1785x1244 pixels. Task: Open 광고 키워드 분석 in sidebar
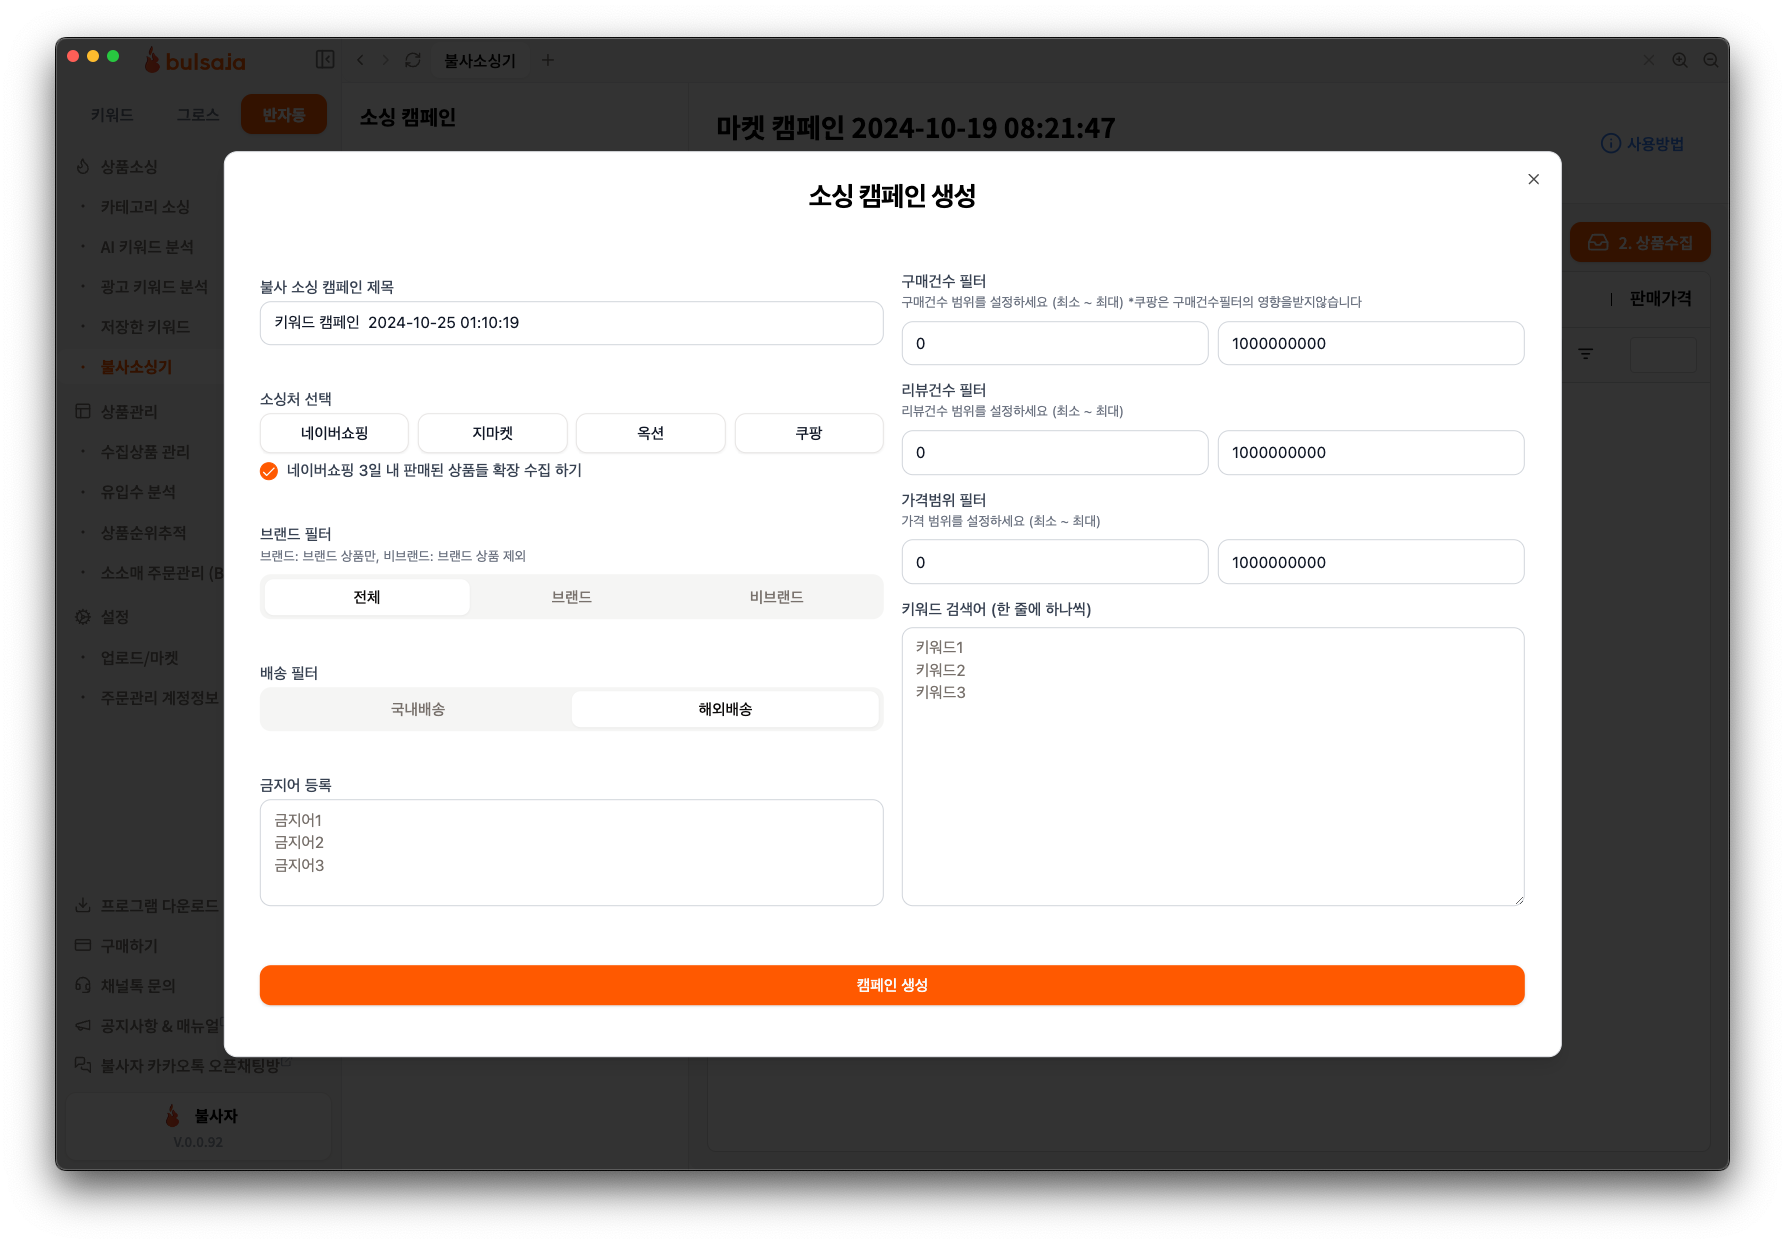coord(154,287)
